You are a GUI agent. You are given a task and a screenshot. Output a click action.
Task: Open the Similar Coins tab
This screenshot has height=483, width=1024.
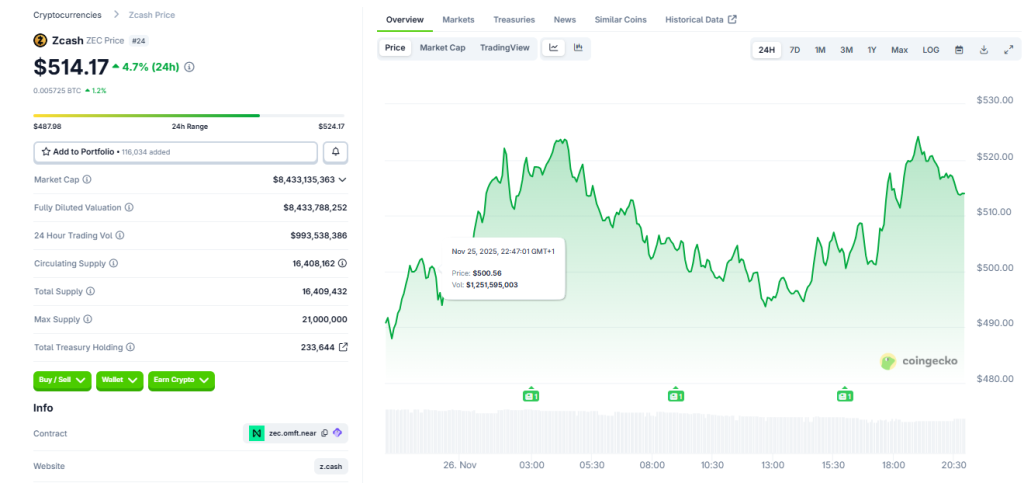tap(620, 20)
